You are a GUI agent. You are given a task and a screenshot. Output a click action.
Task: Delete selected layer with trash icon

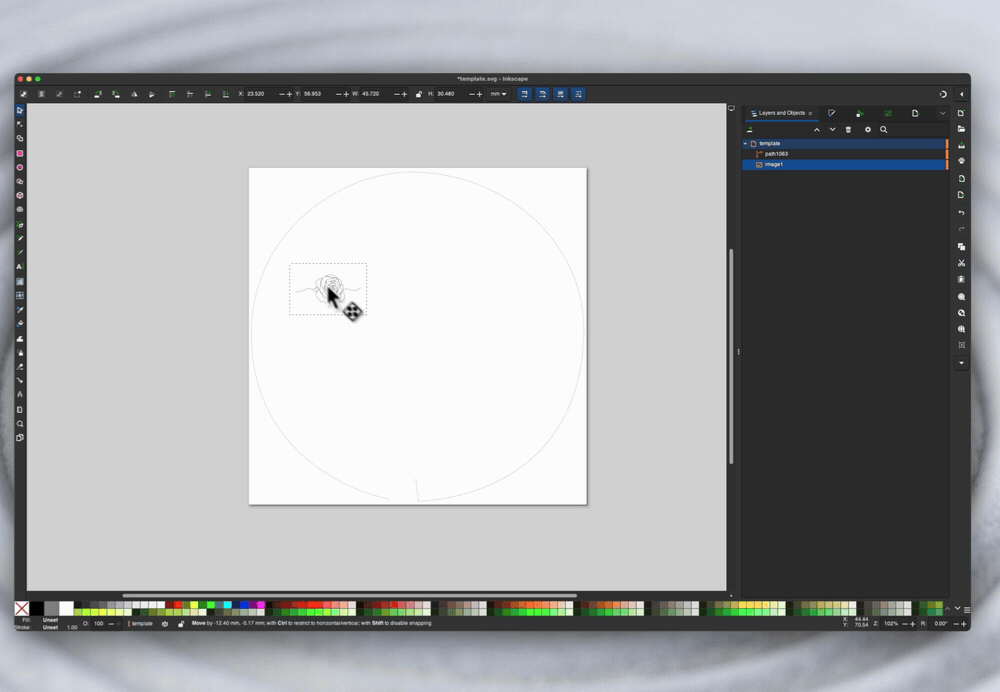pyautogui.click(x=848, y=129)
